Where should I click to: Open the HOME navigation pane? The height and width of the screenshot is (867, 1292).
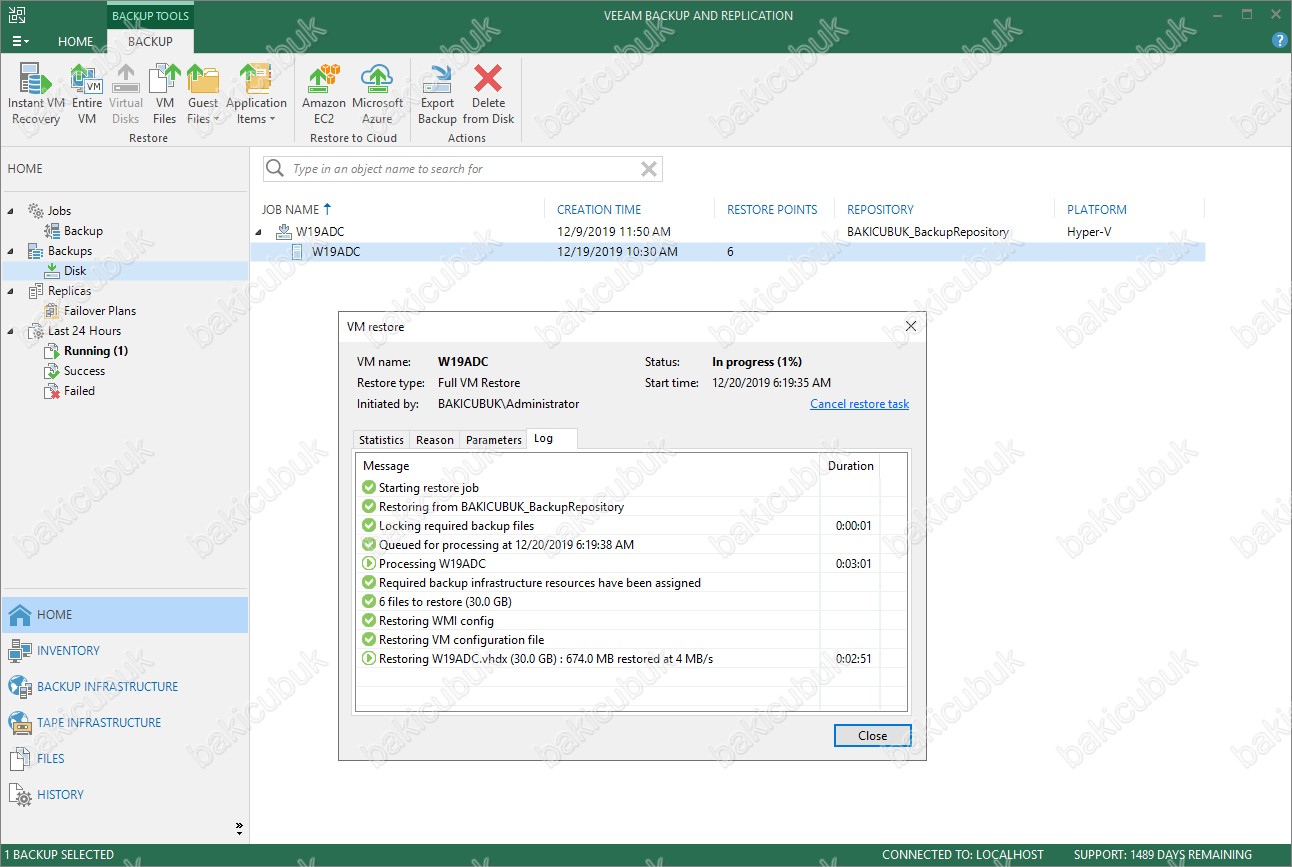(x=125, y=615)
